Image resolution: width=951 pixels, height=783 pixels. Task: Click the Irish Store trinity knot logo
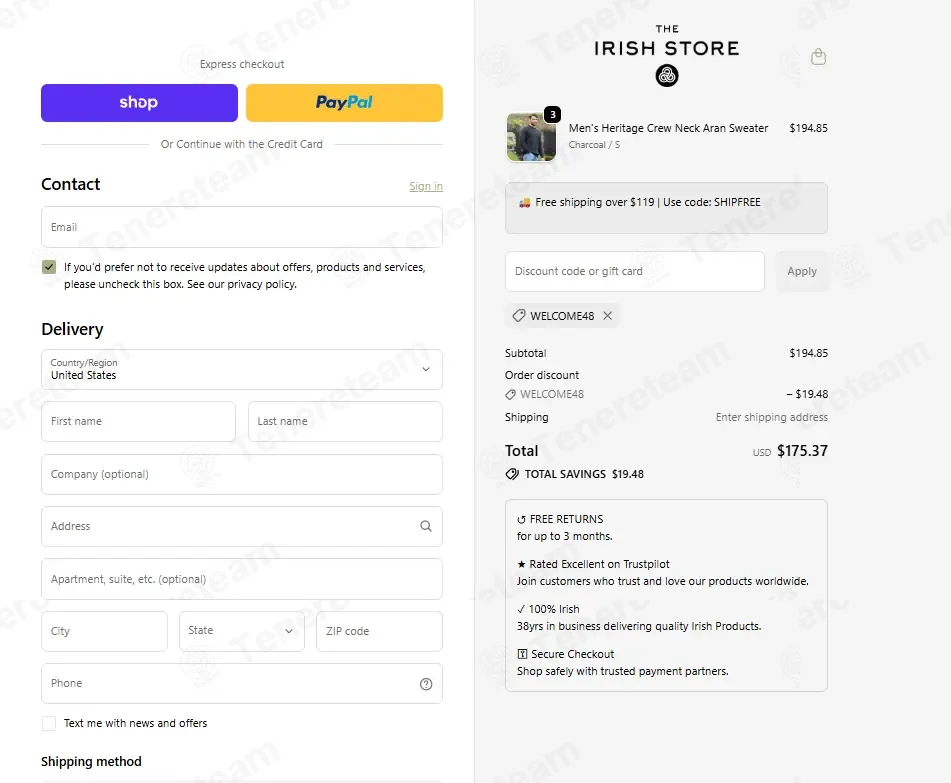pyautogui.click(x=667, y=76)
